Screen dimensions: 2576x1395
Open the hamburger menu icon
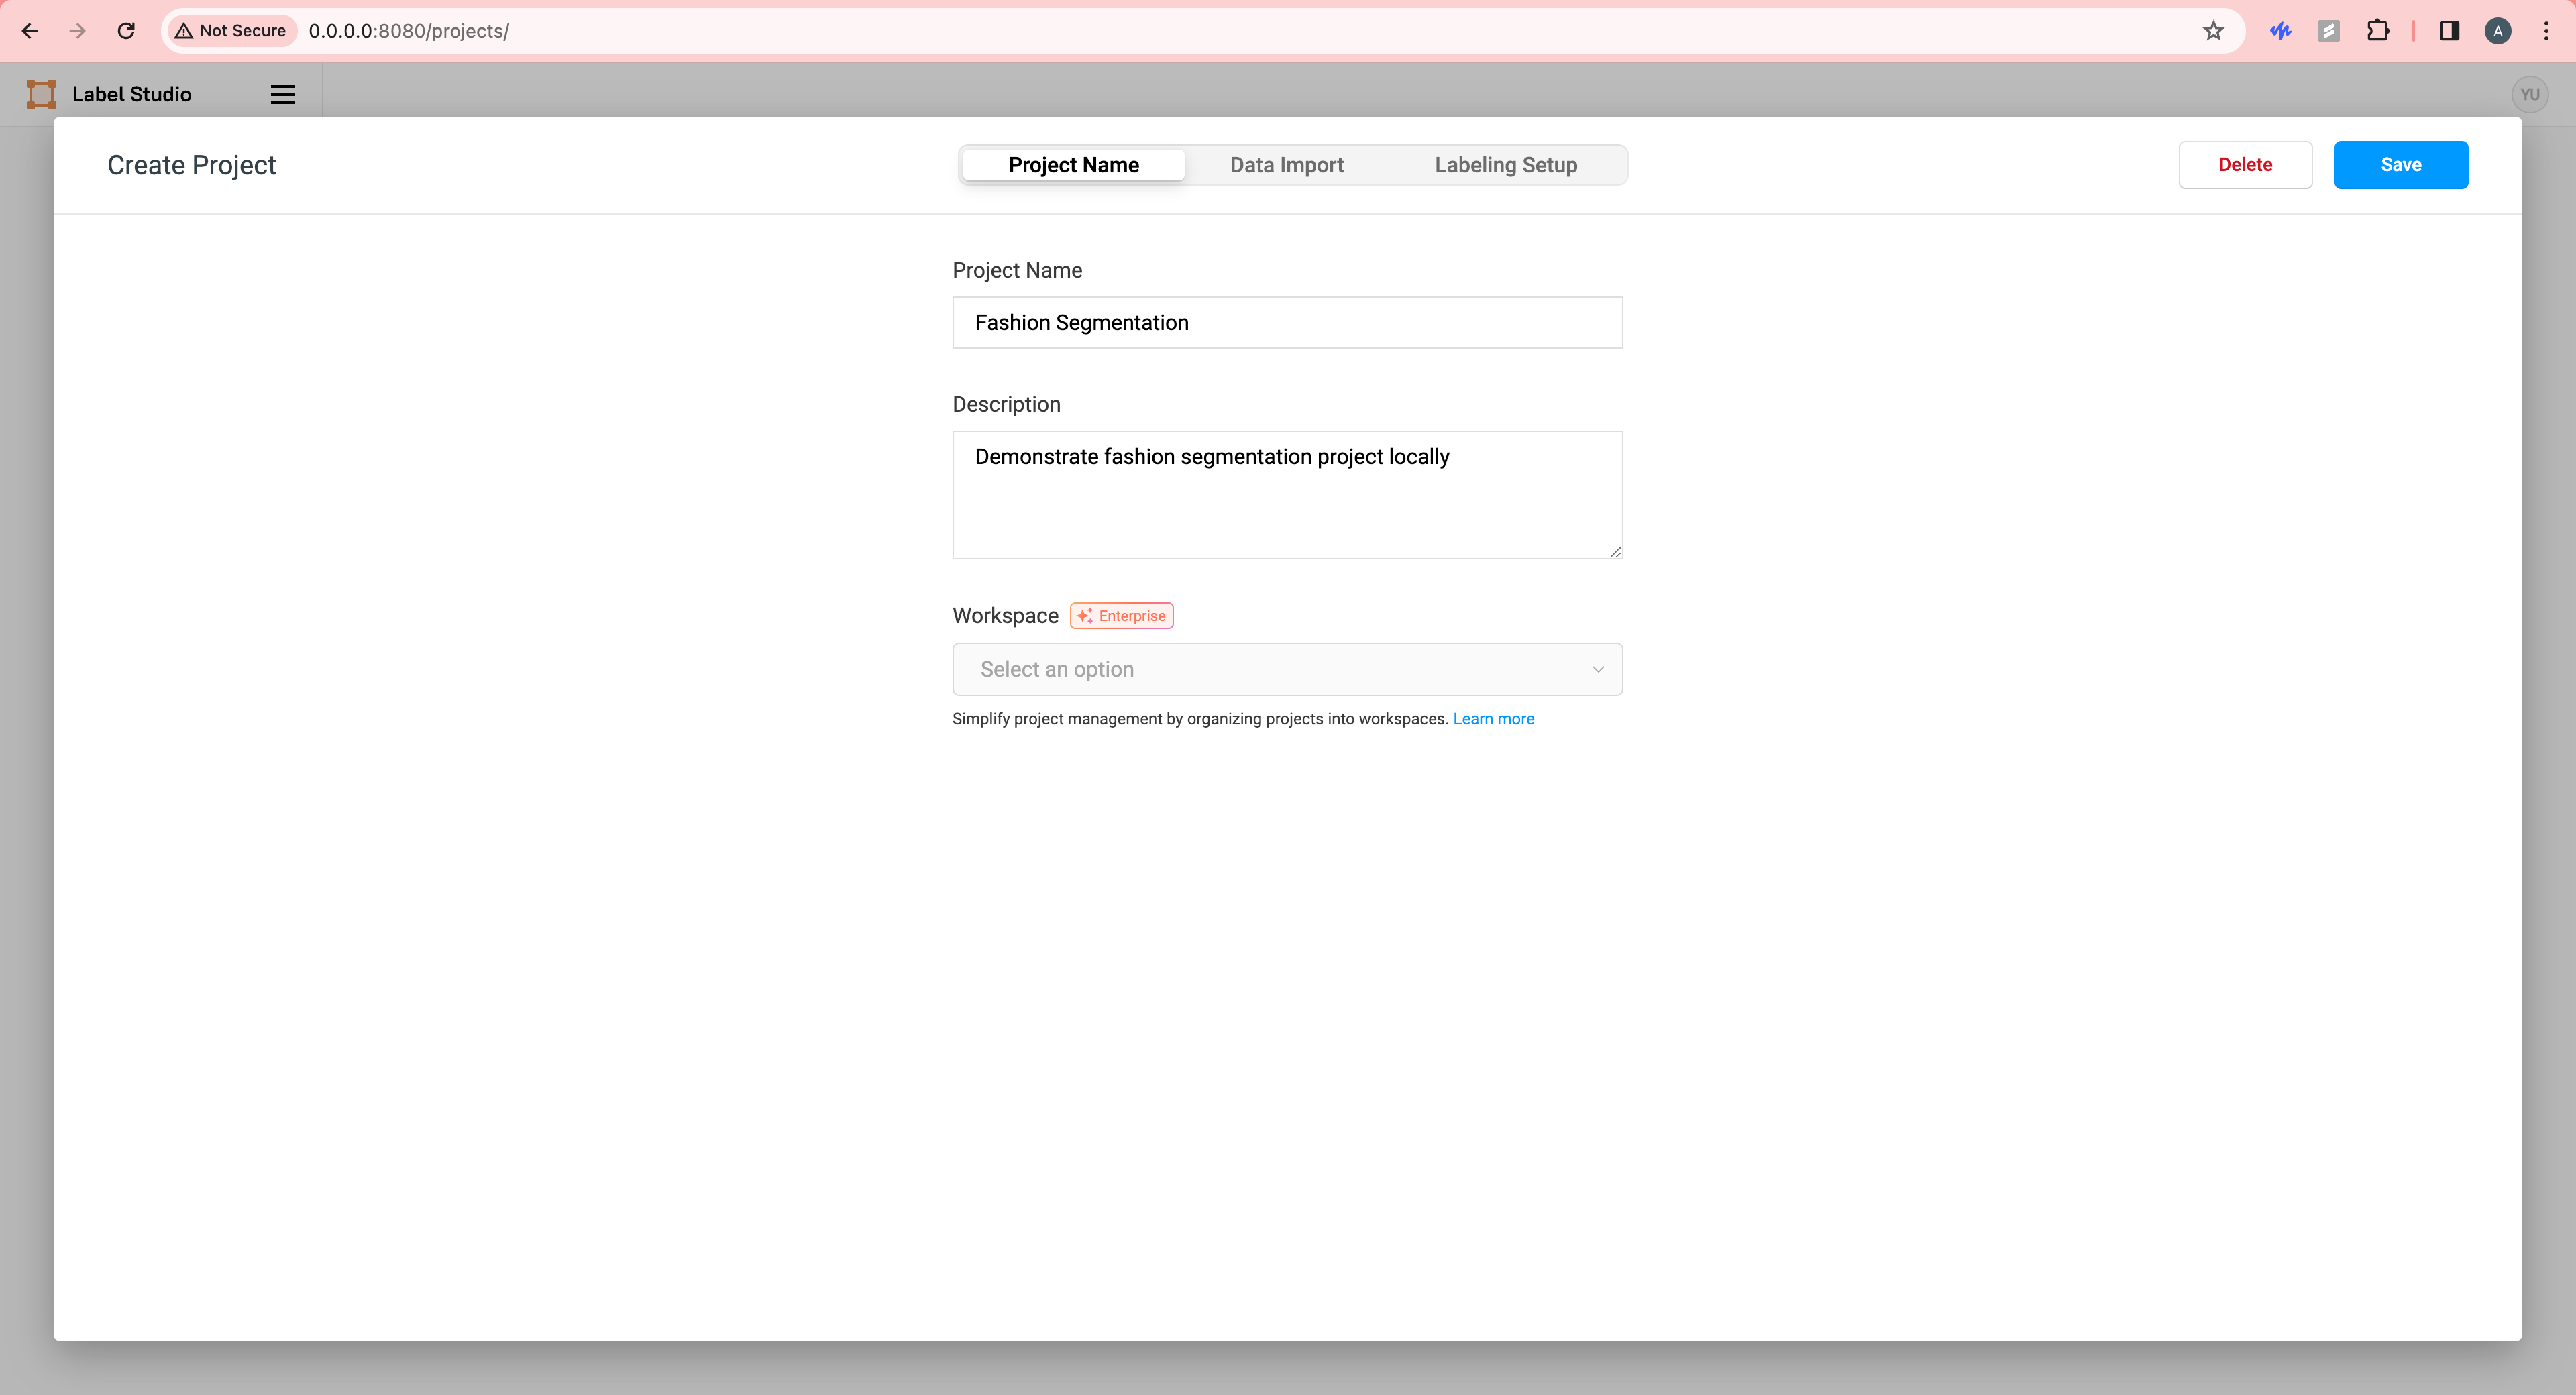click(x=283, y=94)
